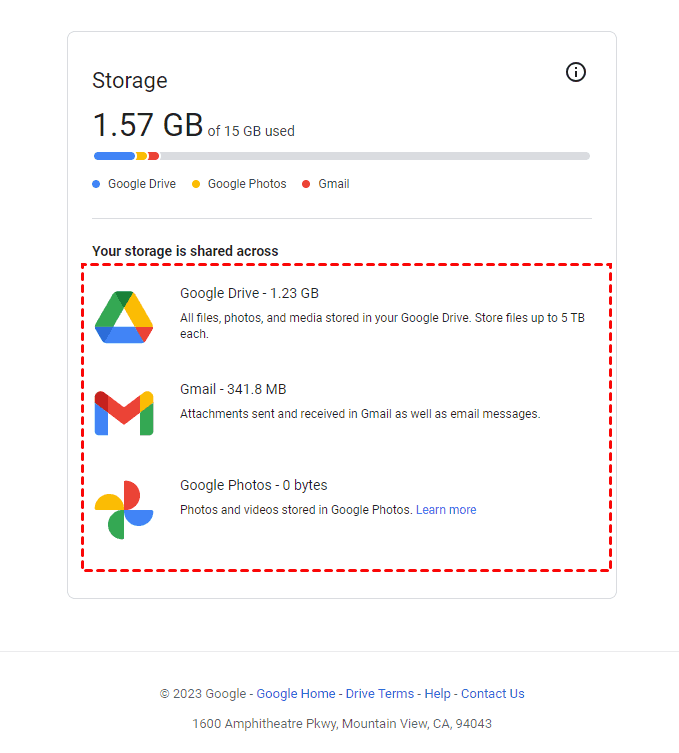
Task: Click the Gmail label in the legend
Action: pos(334,184)
